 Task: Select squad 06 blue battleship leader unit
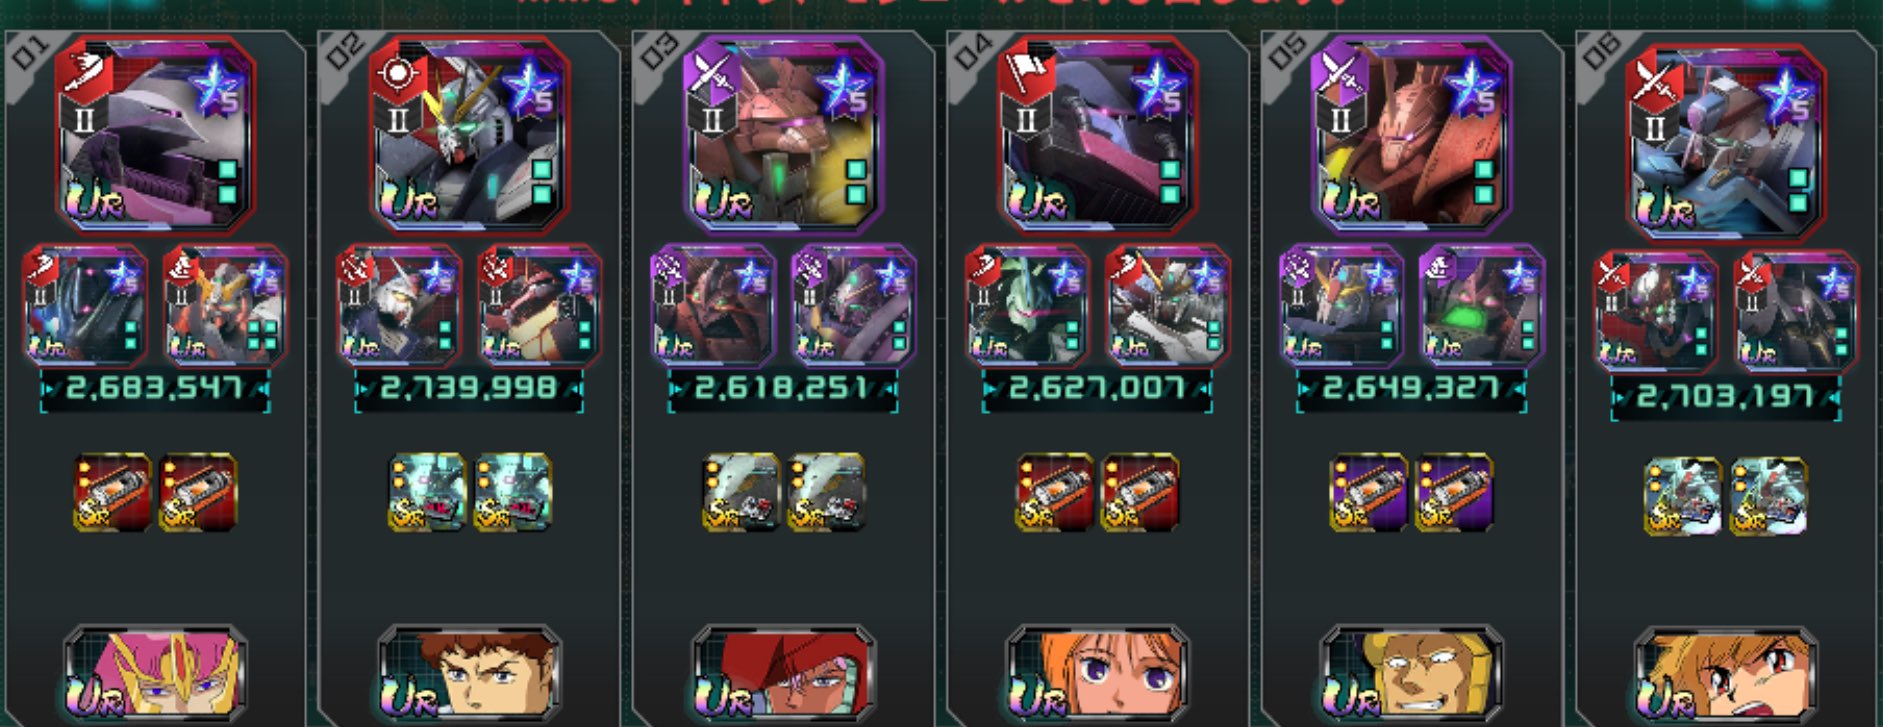[1725, 141]
